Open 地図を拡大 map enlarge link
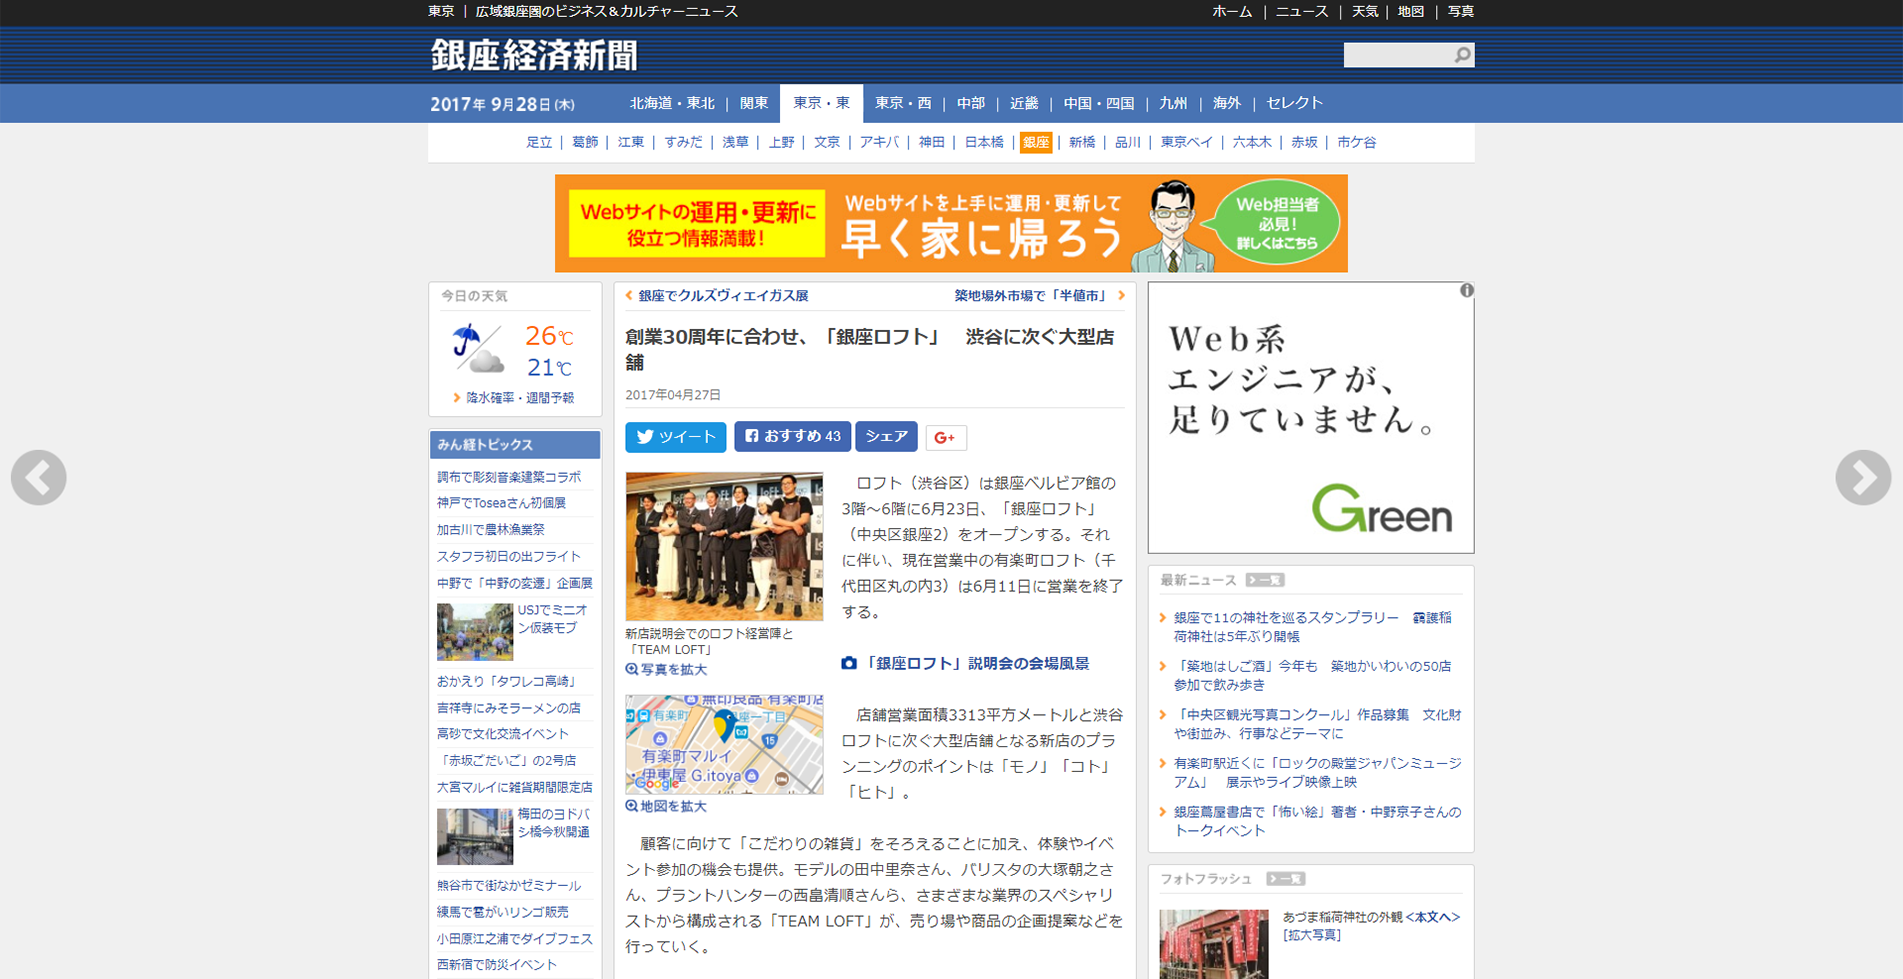The height and width of the screenshot is (979, 1903). click(x=666, y=806)
